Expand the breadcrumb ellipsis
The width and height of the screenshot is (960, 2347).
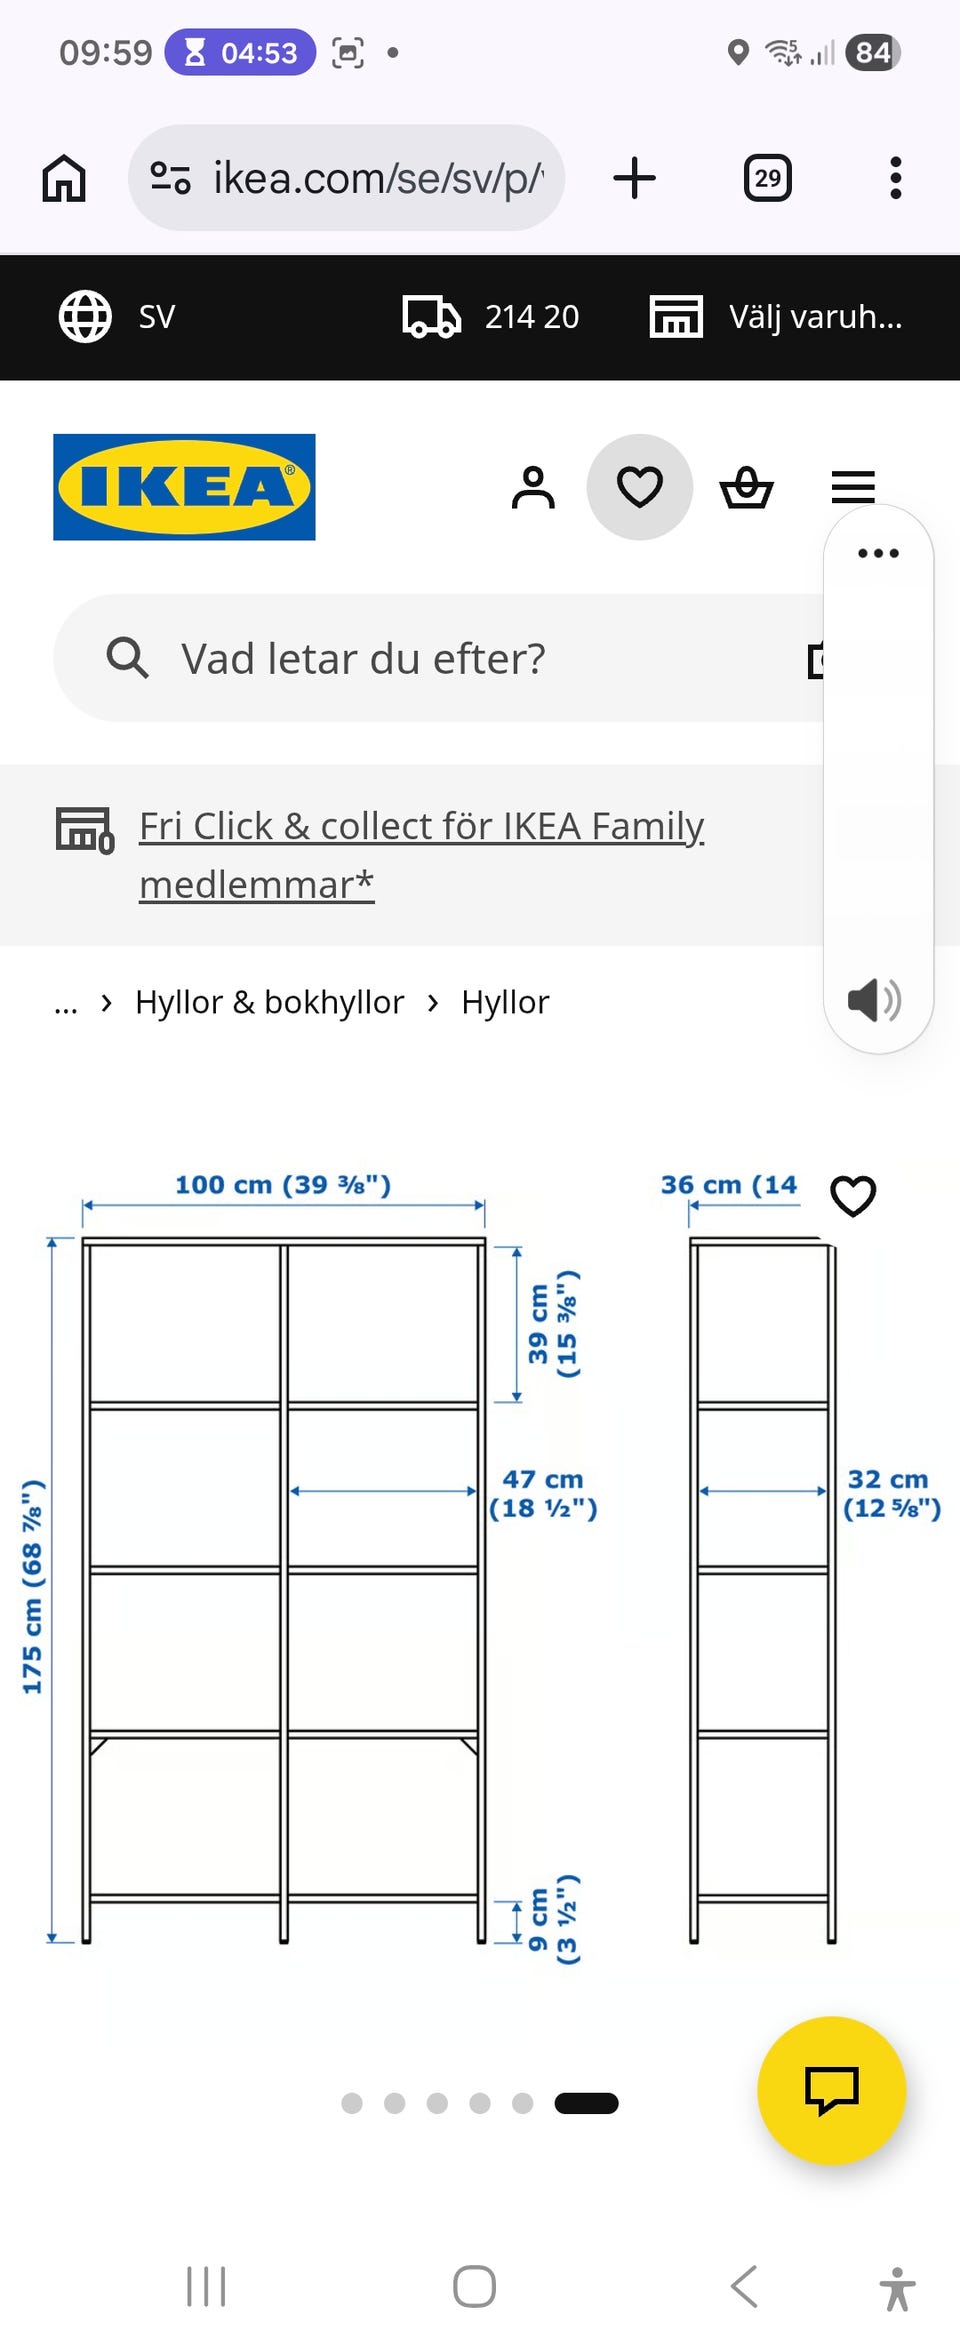66,1003
